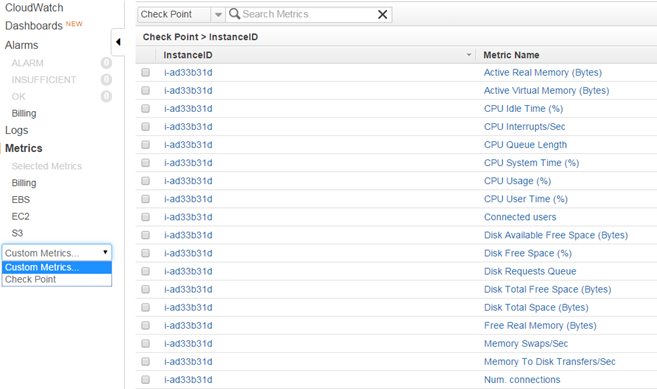This screenshot has height=389, width=657.
Task: Tick checkbox for CPU Usage (%)
Action: click(145, 181)
